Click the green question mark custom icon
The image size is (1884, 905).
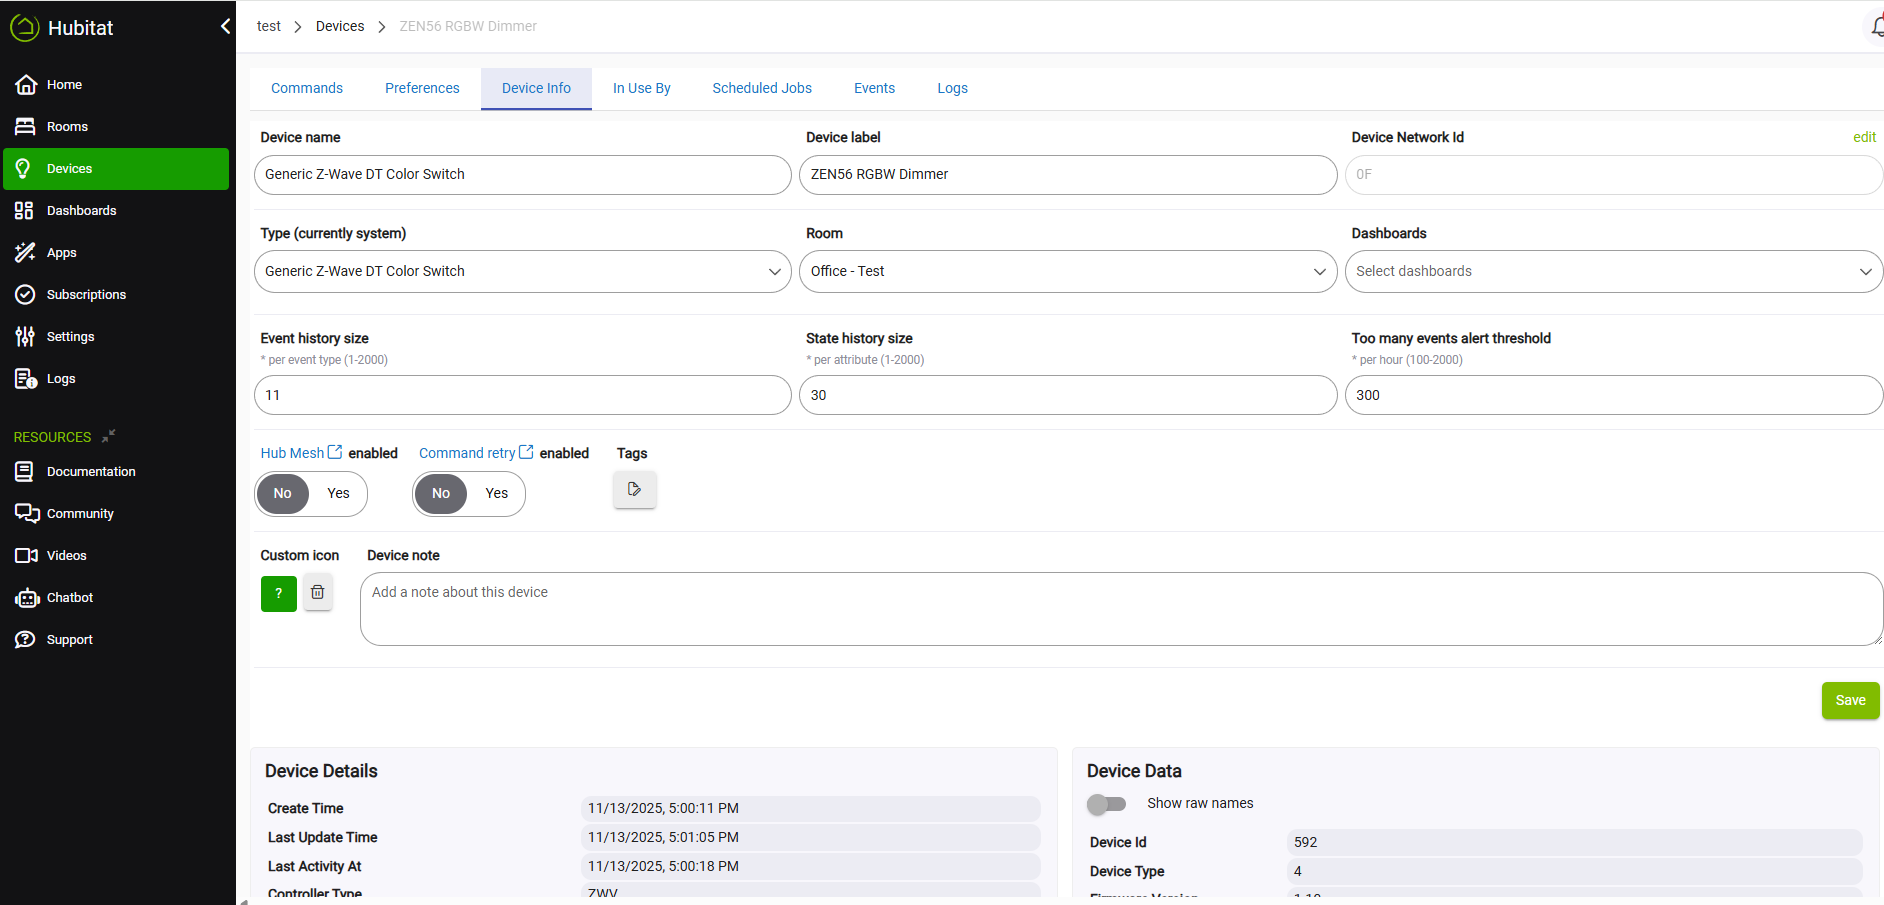tap(279, 593)
